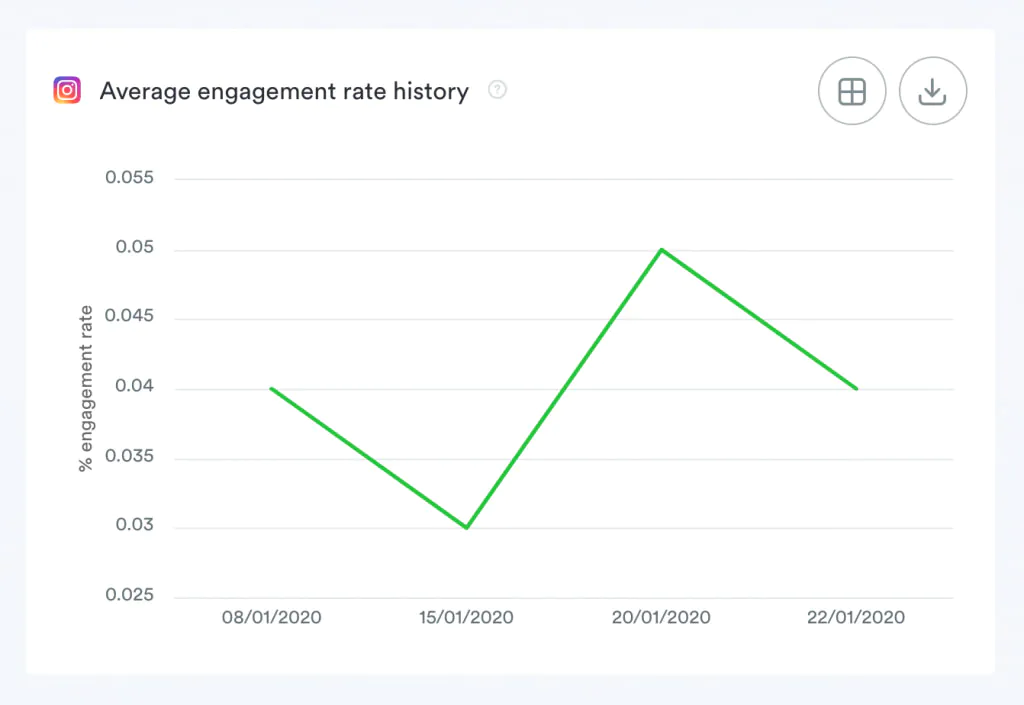Viewport: 1024px width, 705px height.
Task: Click the 0.05 y-axis value
Action: click(135, 247)
